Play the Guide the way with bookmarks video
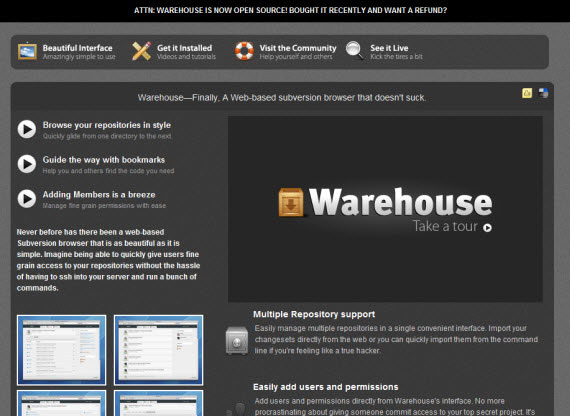Viewport: 570px width, 416px height. tap(27, 164)
